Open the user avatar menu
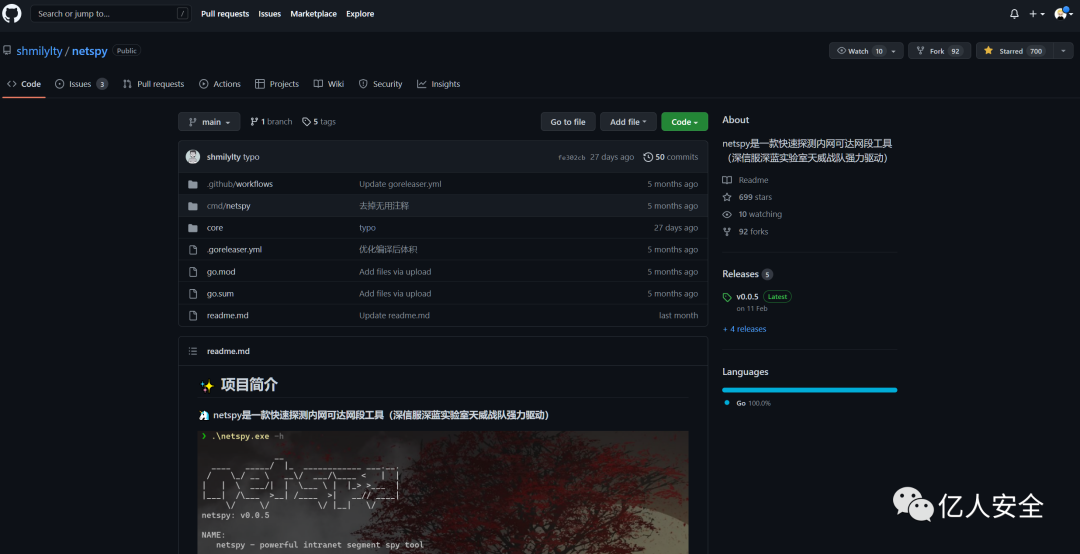Image resolution: width=1080 pixels, height=554 pixels. 1064,14
